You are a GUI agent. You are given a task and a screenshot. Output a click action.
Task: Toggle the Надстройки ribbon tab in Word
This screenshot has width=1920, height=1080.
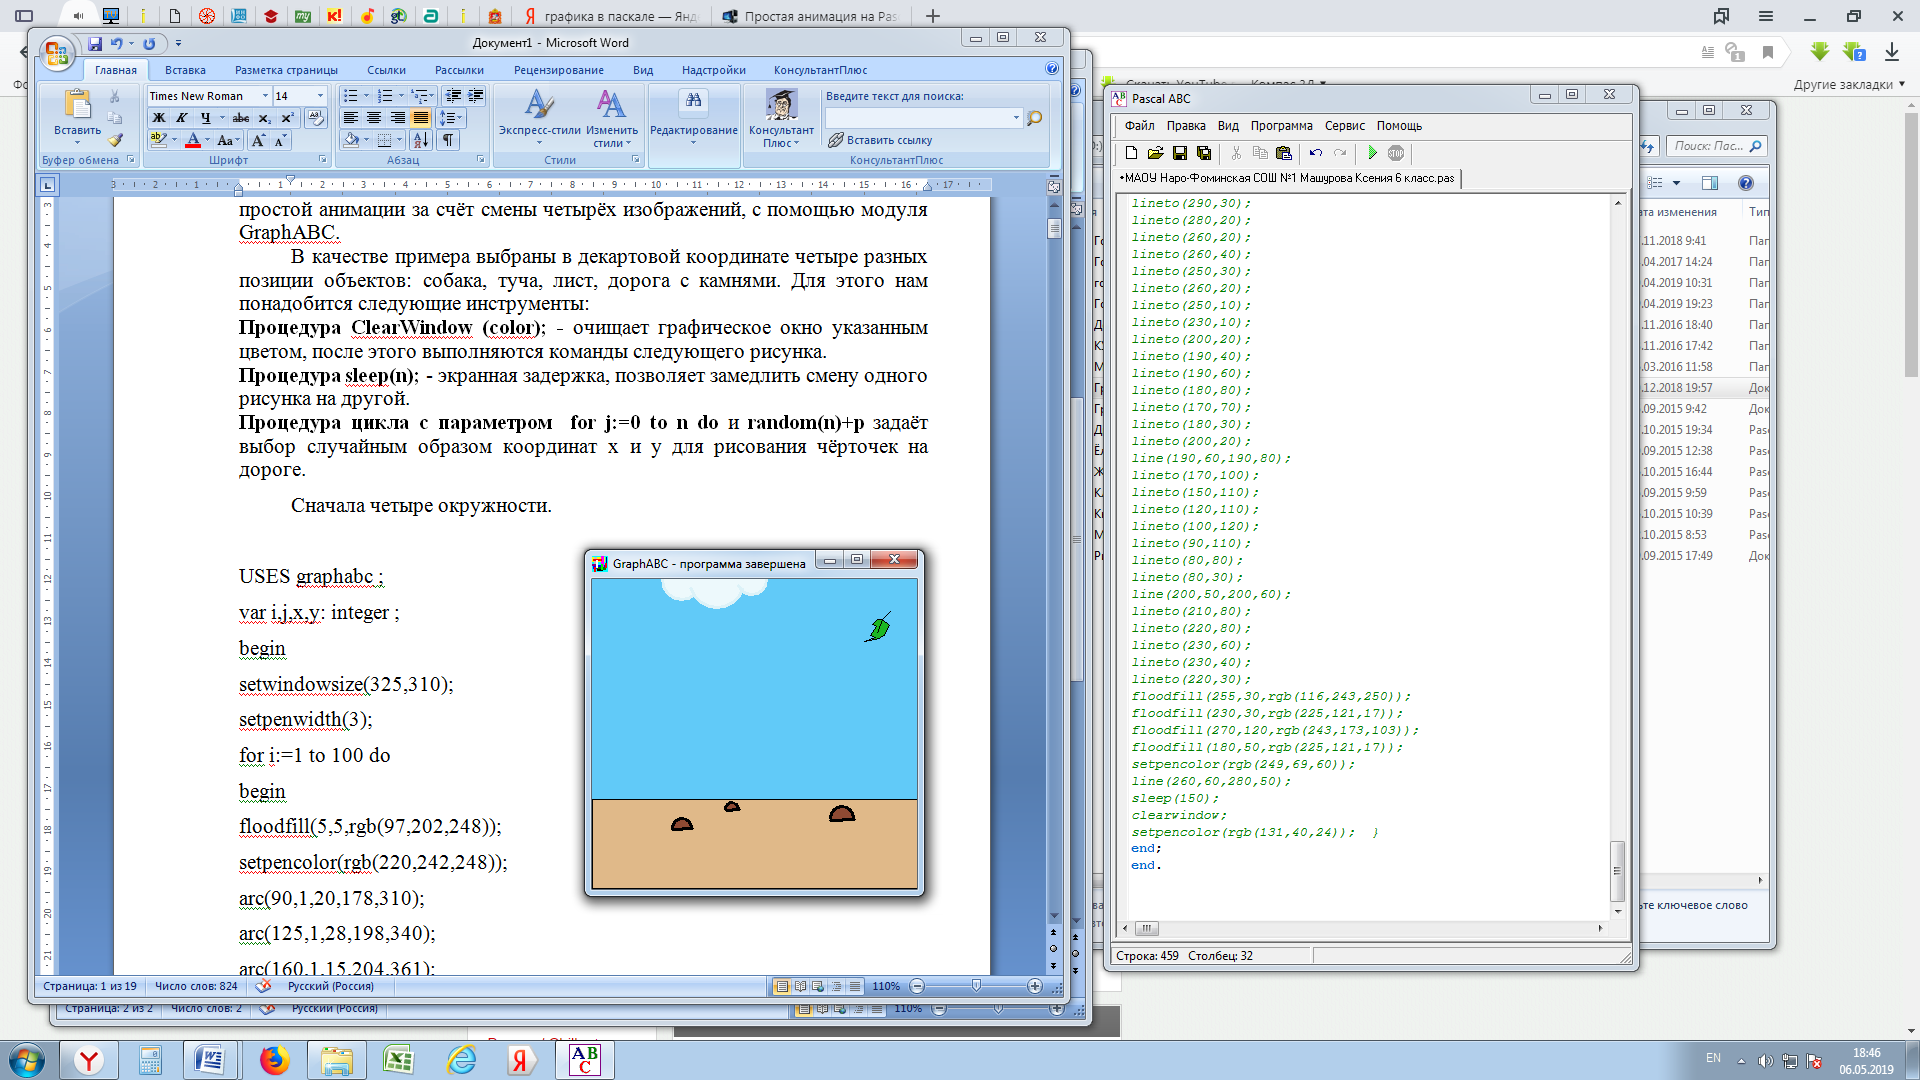[715, 70]
